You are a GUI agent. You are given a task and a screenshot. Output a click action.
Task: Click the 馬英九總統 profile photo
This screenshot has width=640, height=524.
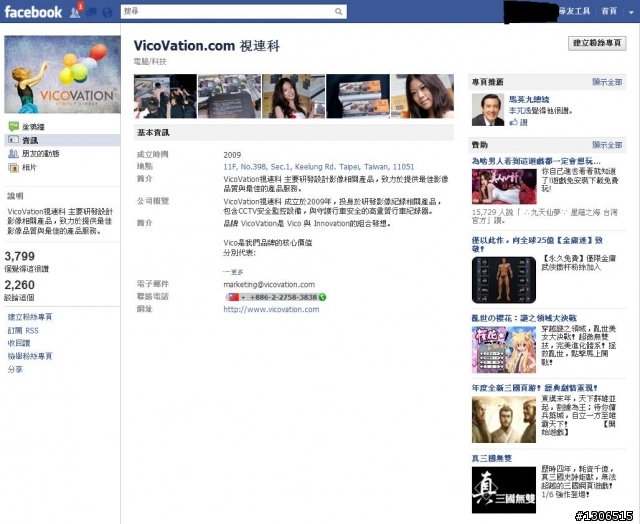[x=488, y=109]
